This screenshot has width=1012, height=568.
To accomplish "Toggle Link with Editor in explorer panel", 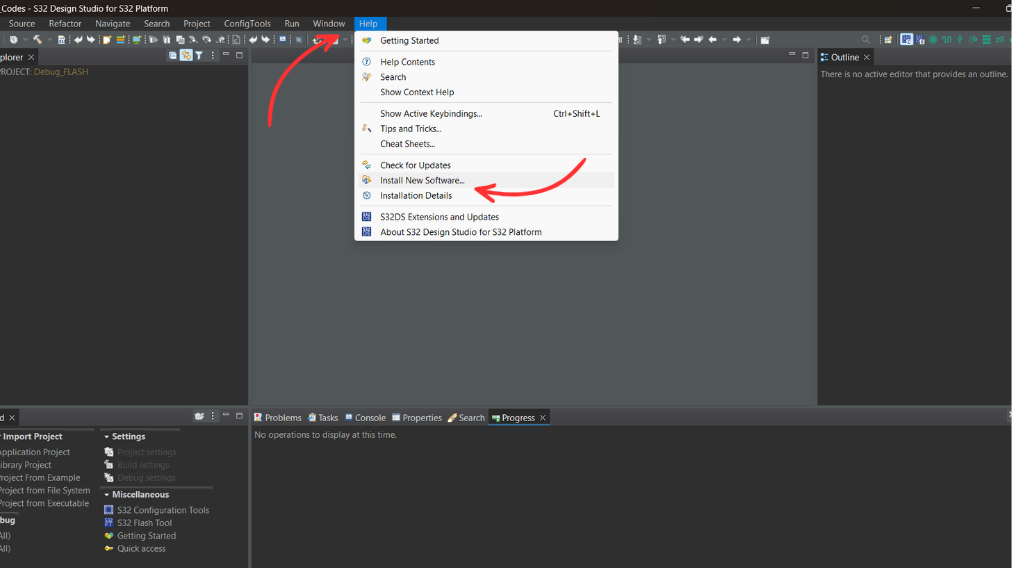I will click(x=186, y=56).
